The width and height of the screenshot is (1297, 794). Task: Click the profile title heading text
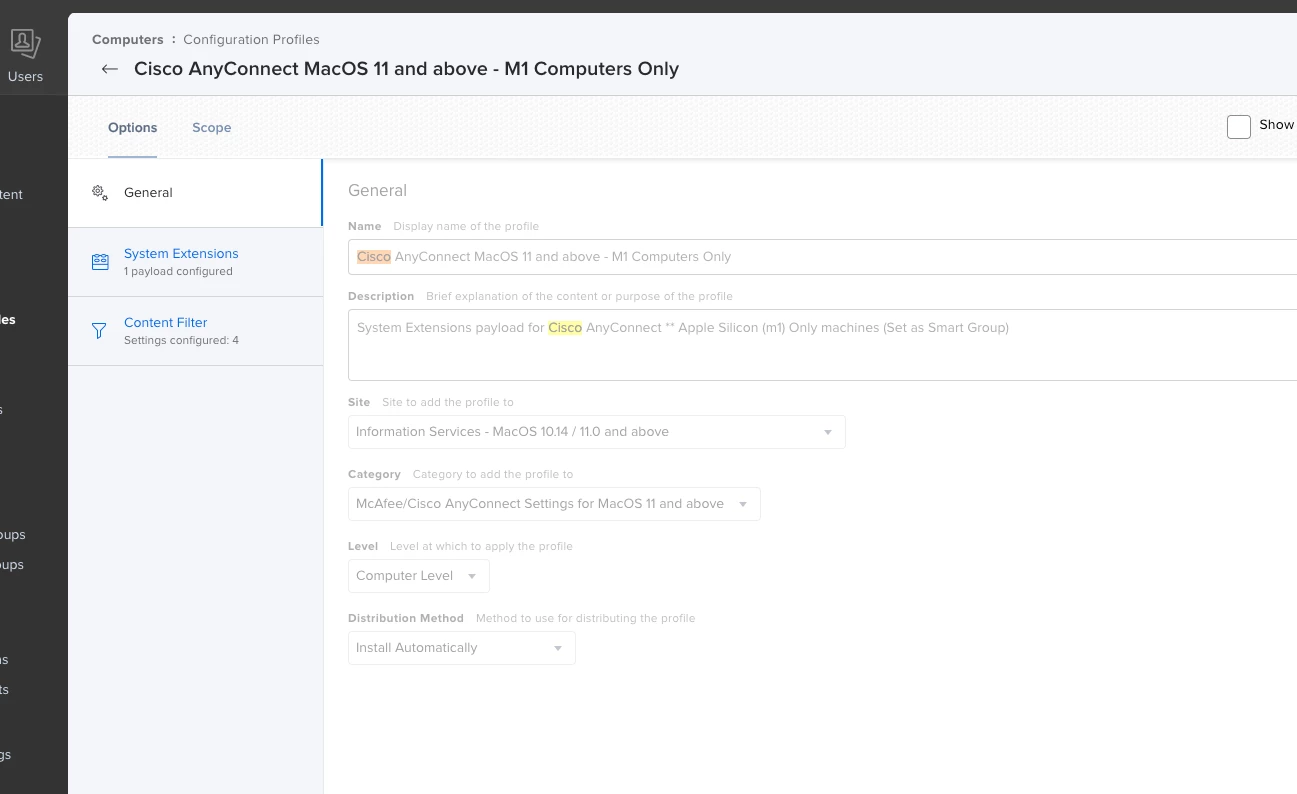406,69
